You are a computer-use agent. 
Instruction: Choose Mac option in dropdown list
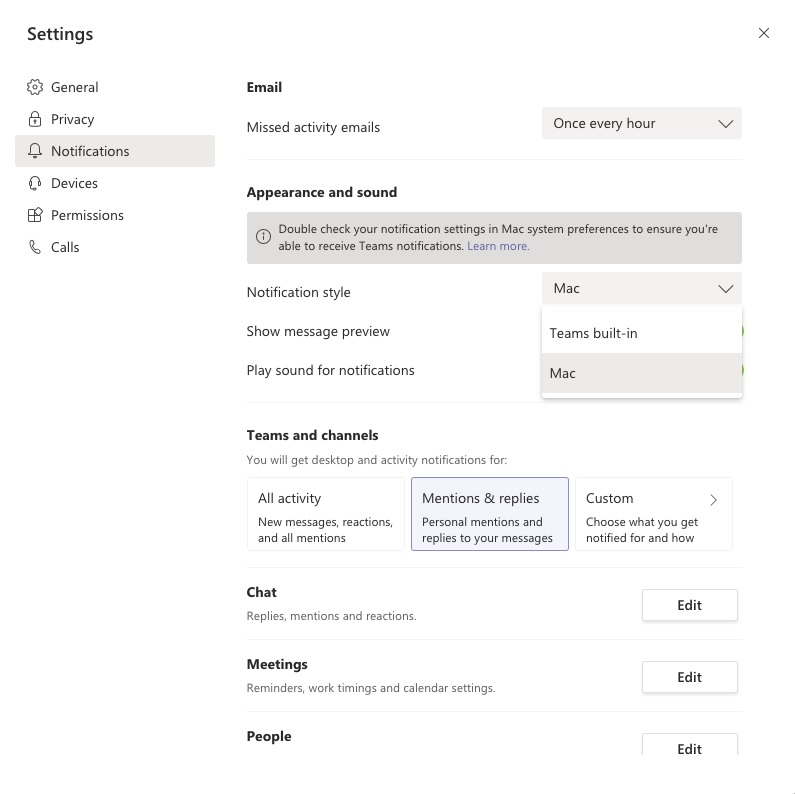[x=641, y=373]
